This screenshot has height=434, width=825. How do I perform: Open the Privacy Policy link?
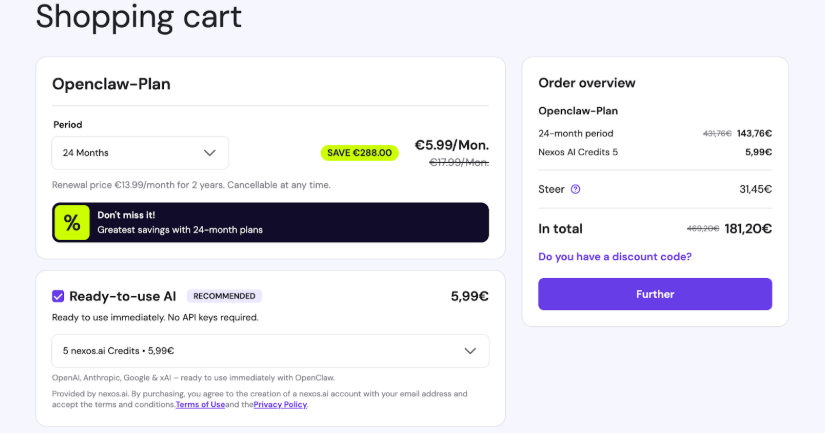pyautogui.click(x=279, y=405)
